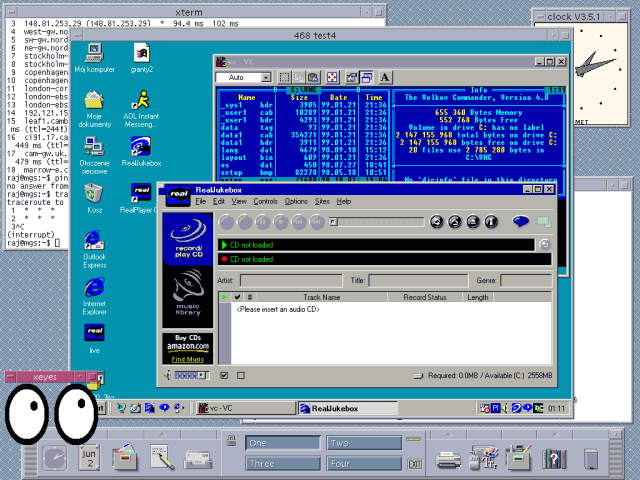The image size is (640, 480).
Task: Open Options menu in RealJukebox
Action: (x=296, y=201)
